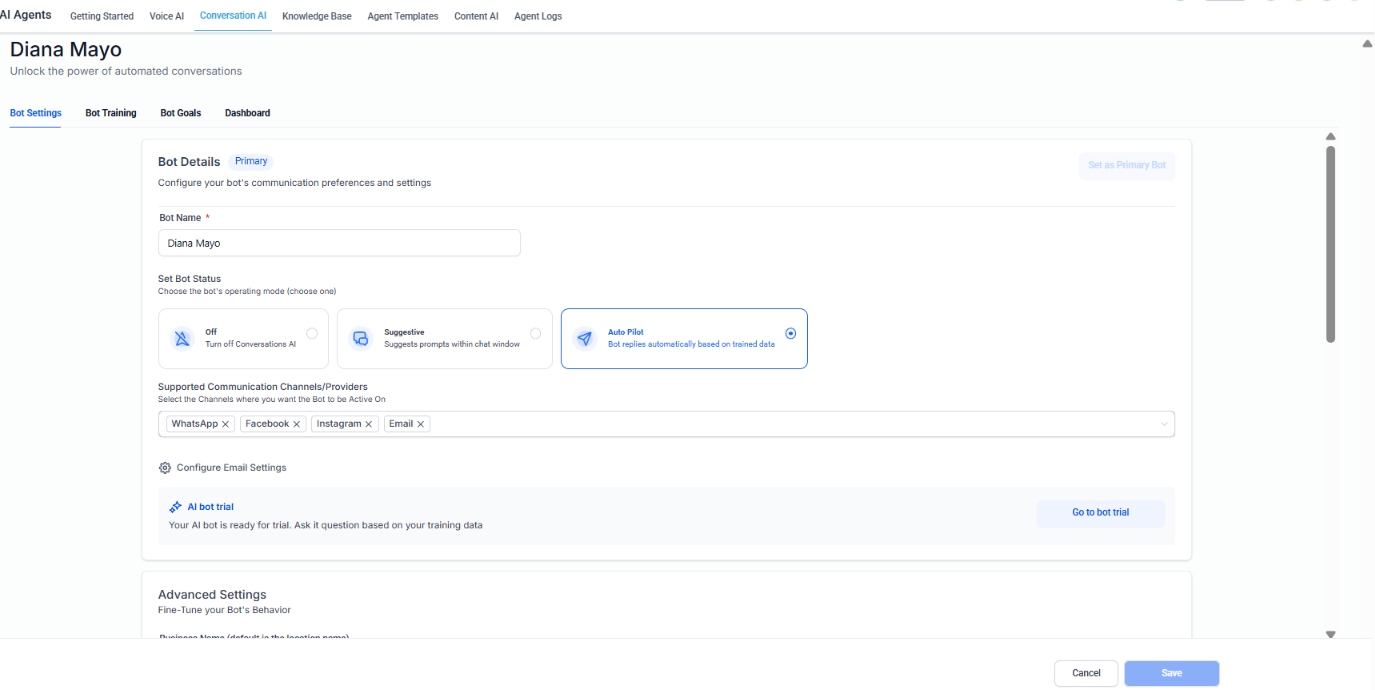Viewport: 1375px width, 690px height.
Task: Remove the WhatsApp channel tag
Action: [226, 424]
